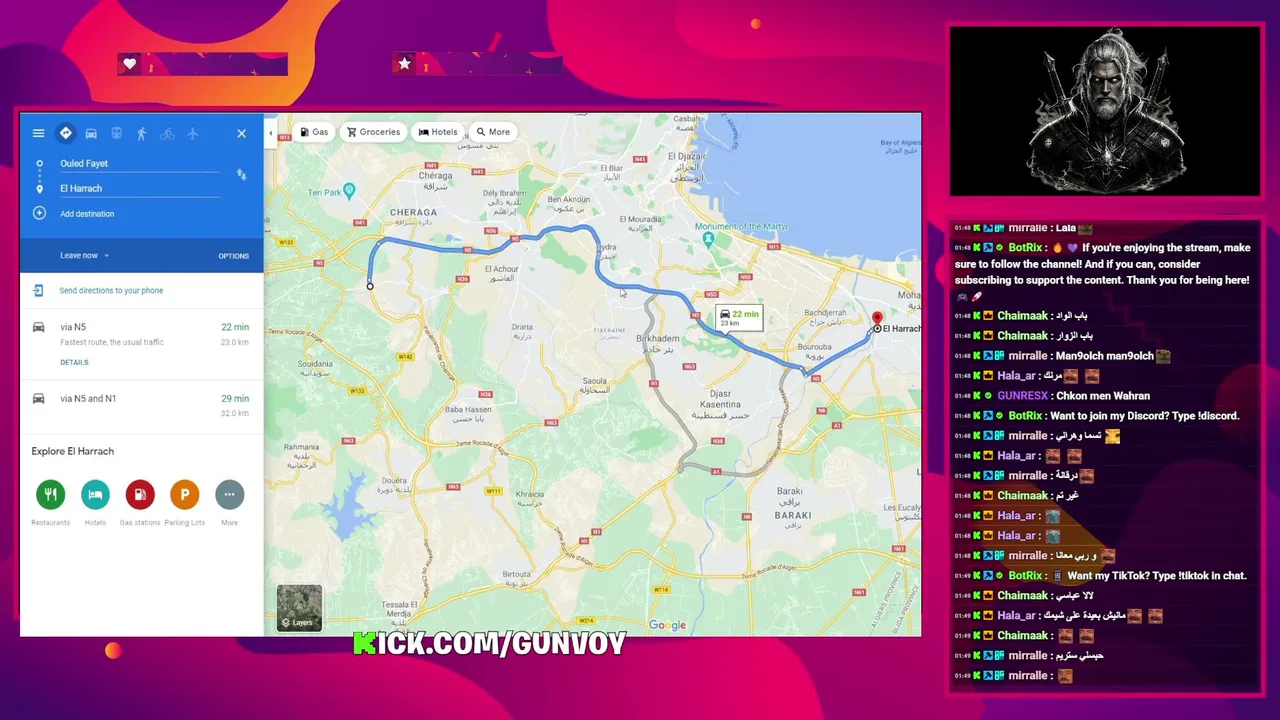The width and height of the screenshot is (1280, 720).
Task: Click the 23.0 km distance text
Action: pyautogui.click(x=235, y=342)
